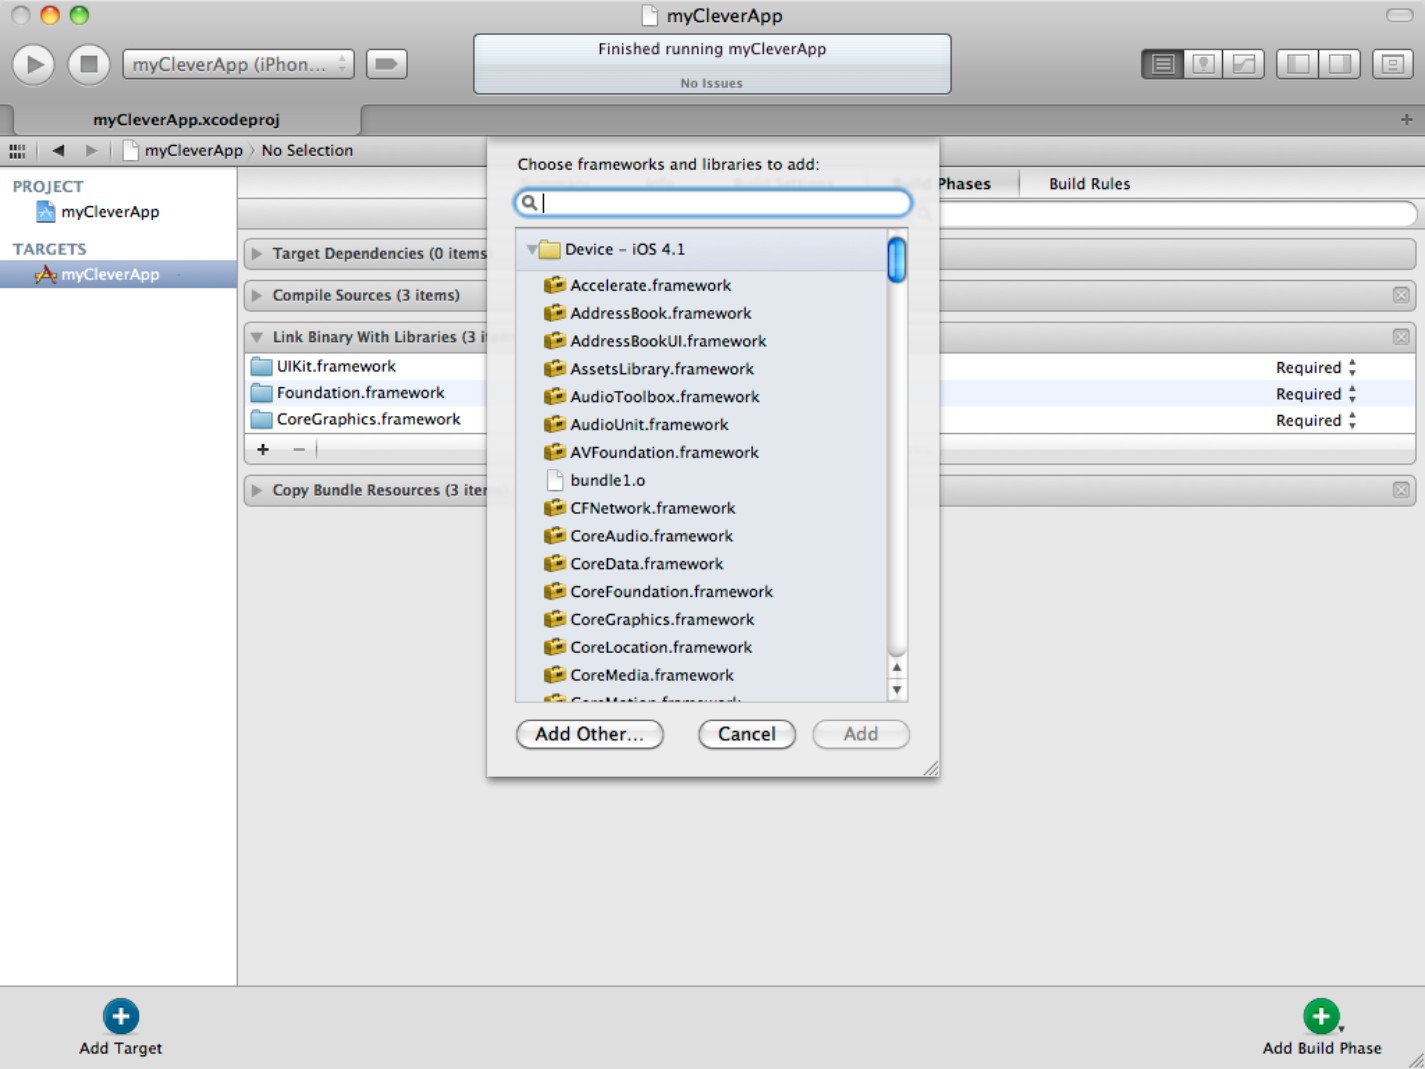Screen dimensions: 1425x1069
Task: Select the Version editor icon
Action: click(1244, 64)
